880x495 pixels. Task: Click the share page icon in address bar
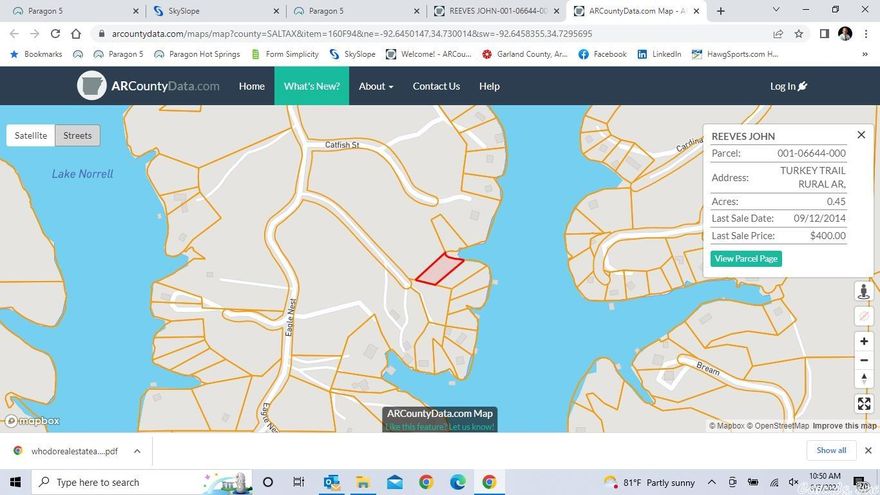[778, 34]
